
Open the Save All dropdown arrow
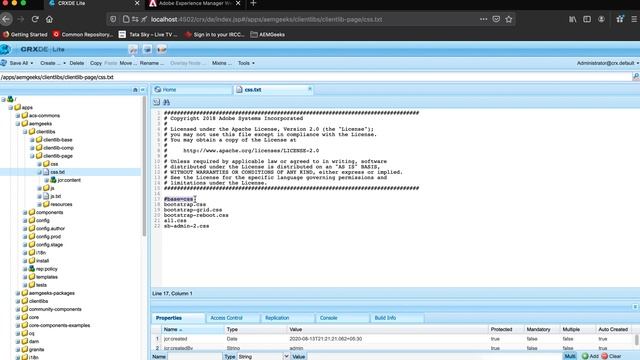(x=32, y=63)
